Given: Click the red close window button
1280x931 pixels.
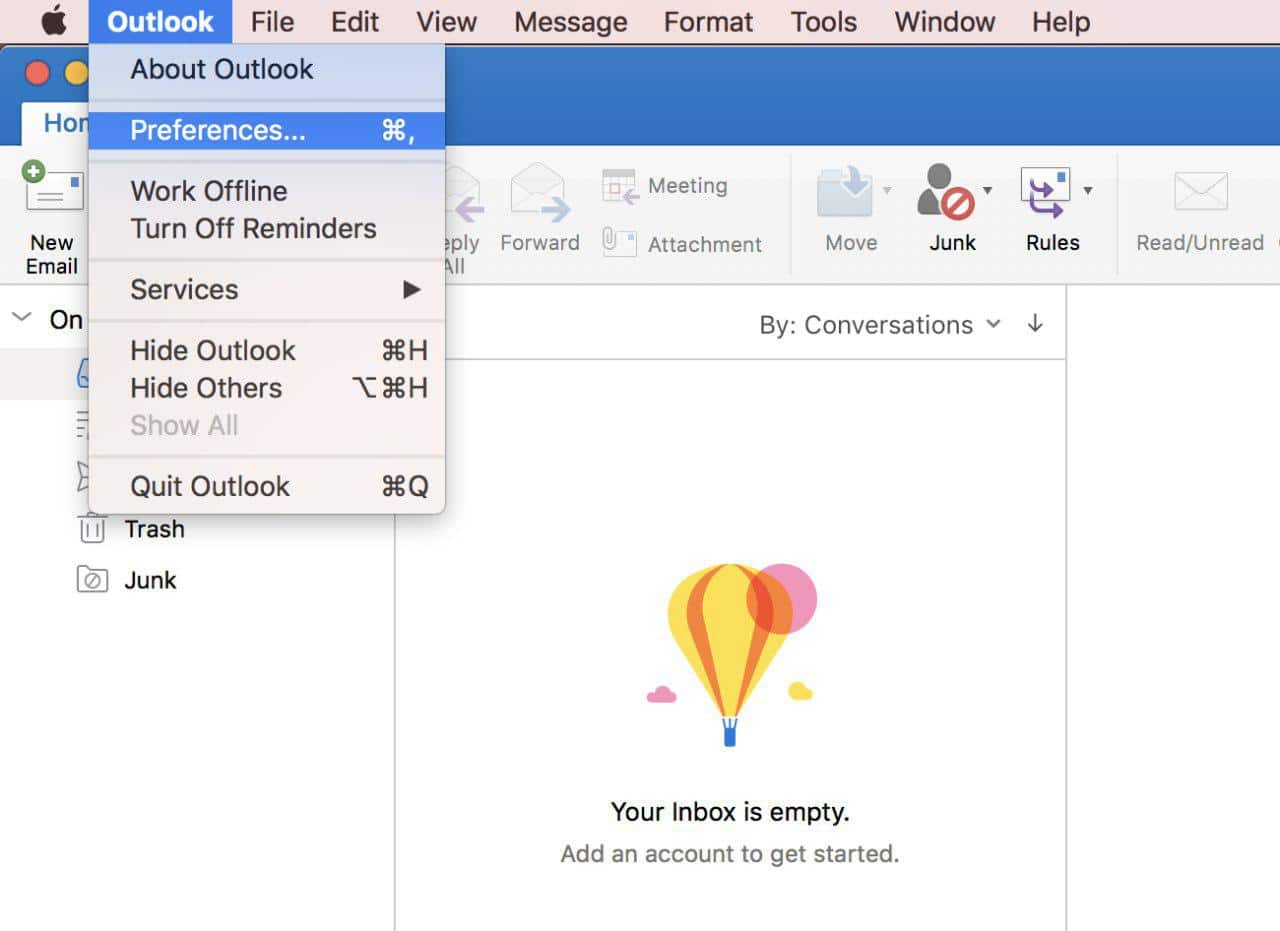Looking at the screenshot, I should [37, 73].
